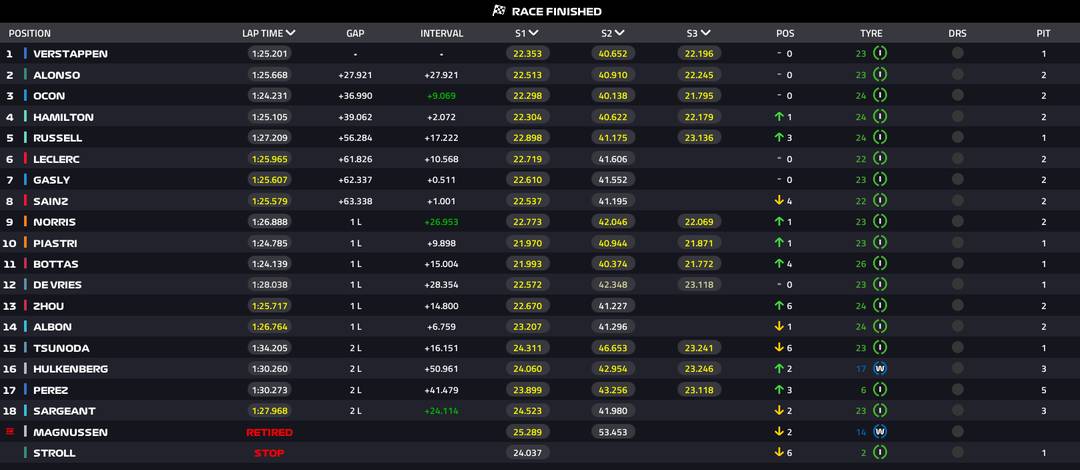Click the DRS column header
This screenshot has height=470, width=1080.
pos(957,33)
